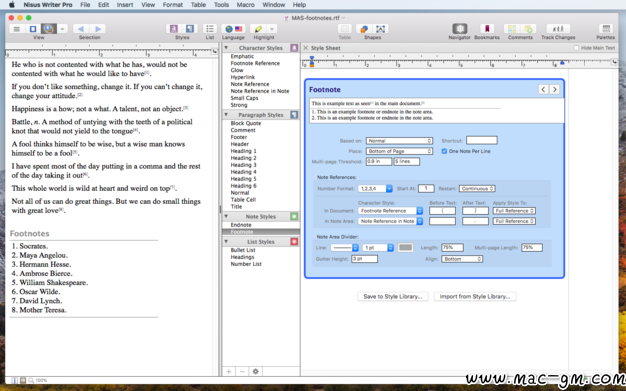Click the new List Style icon
This screenshot has height=391, width=626.
(294, 242)
